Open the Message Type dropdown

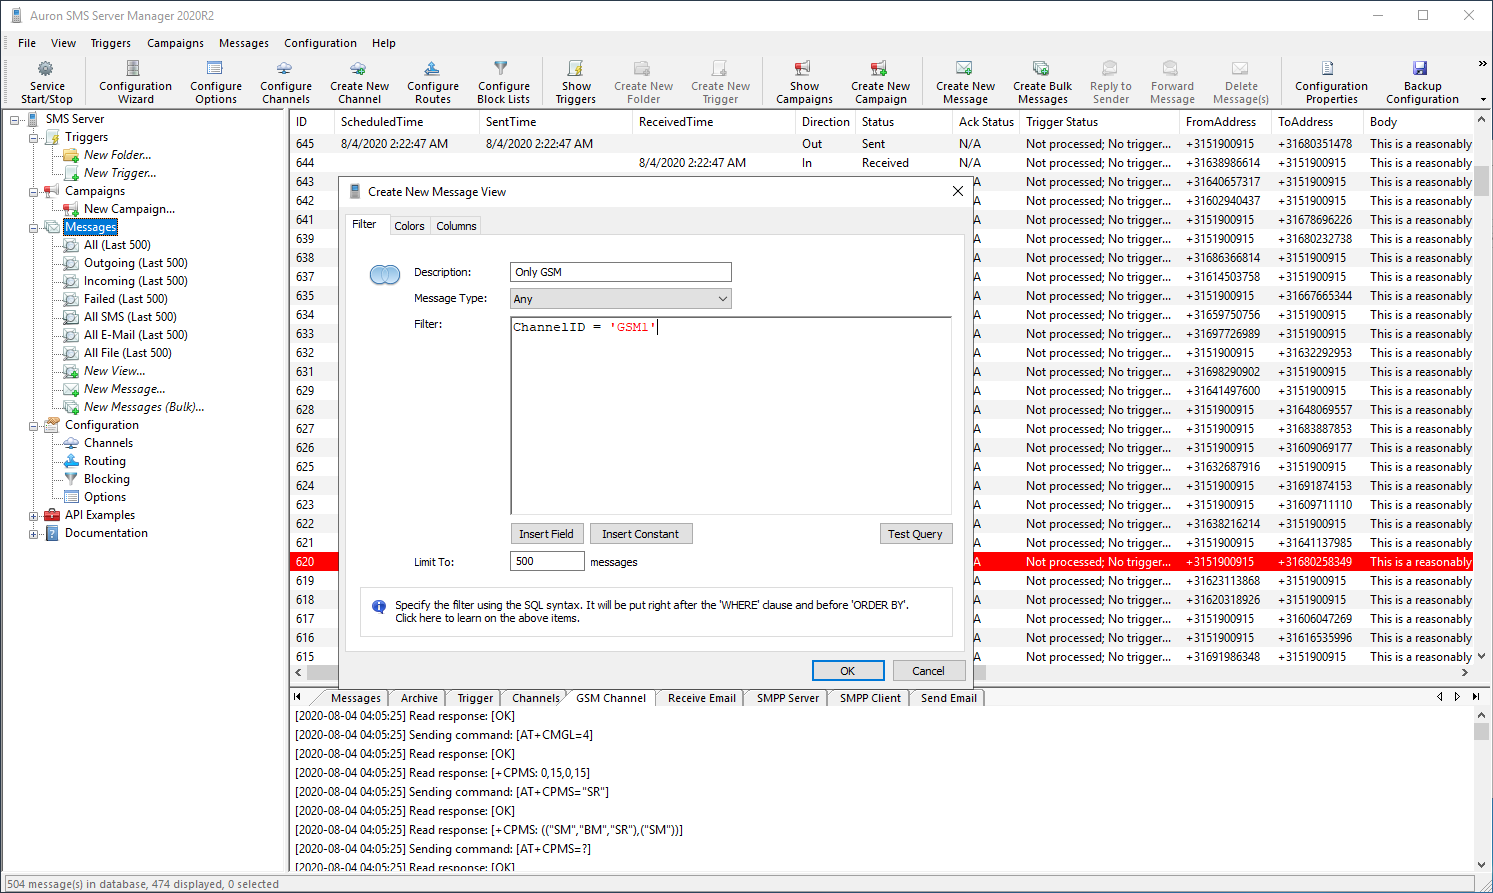pos(620,299)
